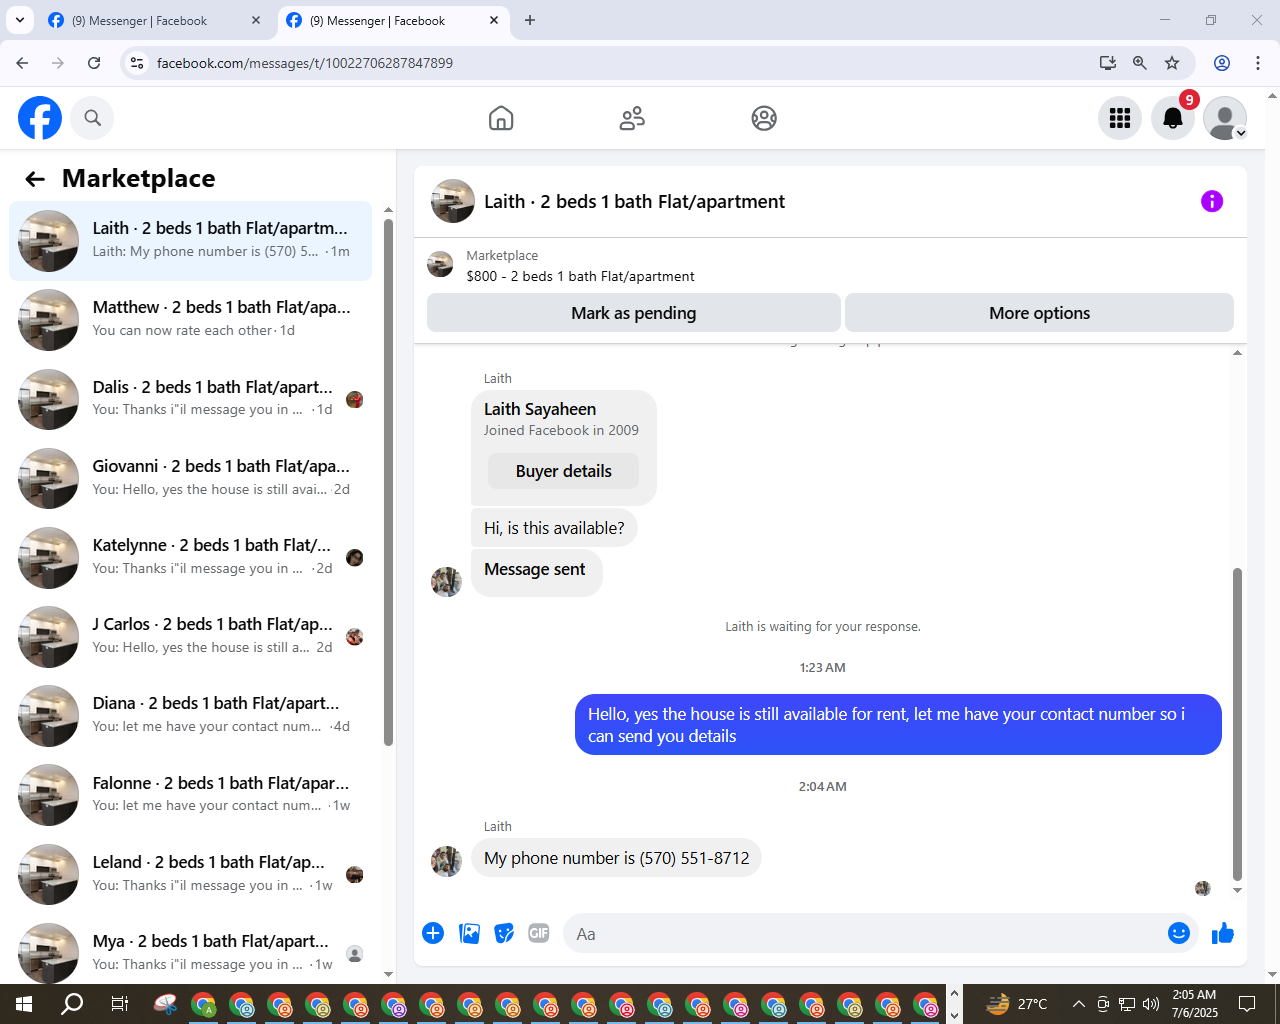The height and width of the screenshot is (1024, 1280).
Task: Bookmark this page with the star
Action: click(1172, 63)
